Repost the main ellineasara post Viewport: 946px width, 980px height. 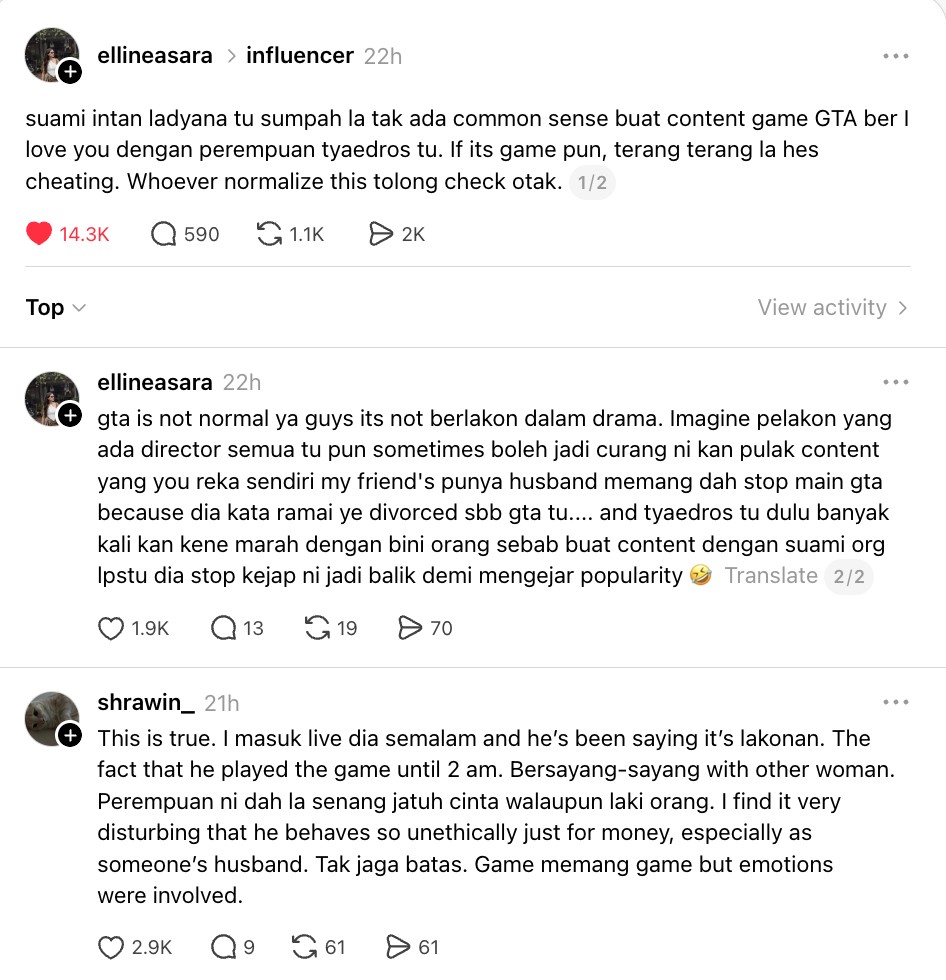click(x=269, y=234)
